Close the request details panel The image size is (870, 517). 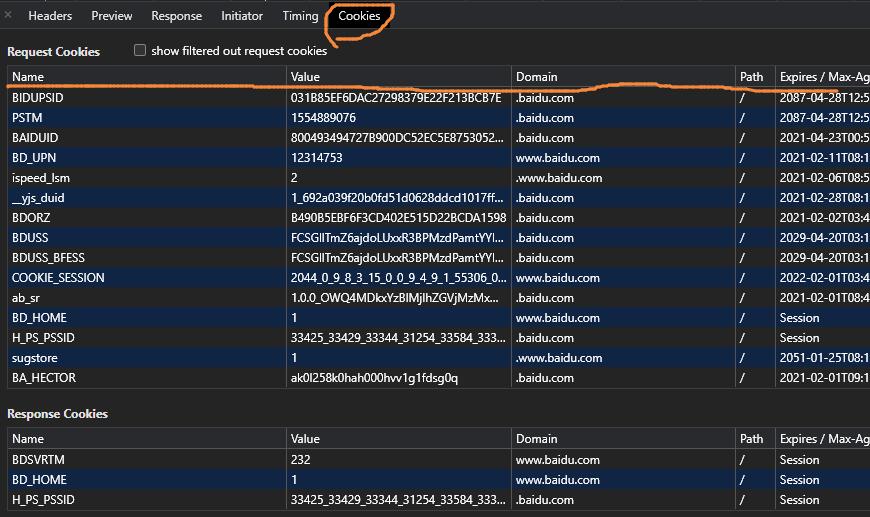(x=8, y=15)
